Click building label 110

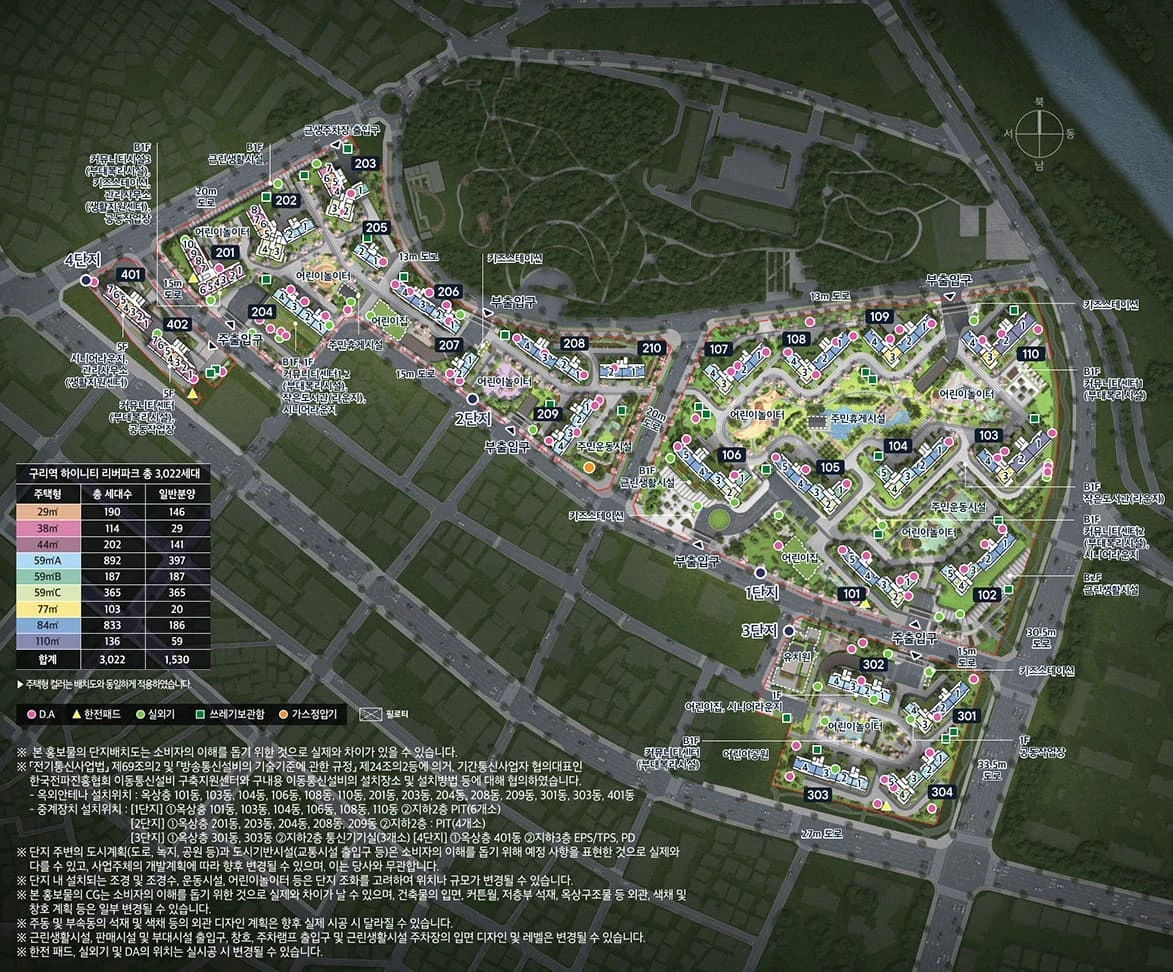(x=1031, y=354)
